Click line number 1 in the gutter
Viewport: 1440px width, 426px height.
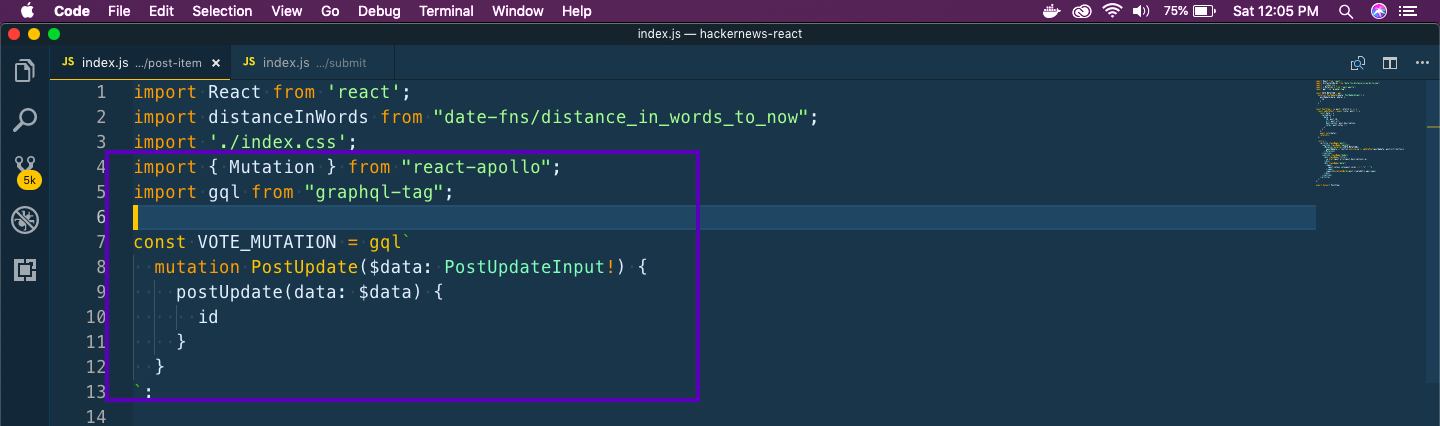[101, 92]
